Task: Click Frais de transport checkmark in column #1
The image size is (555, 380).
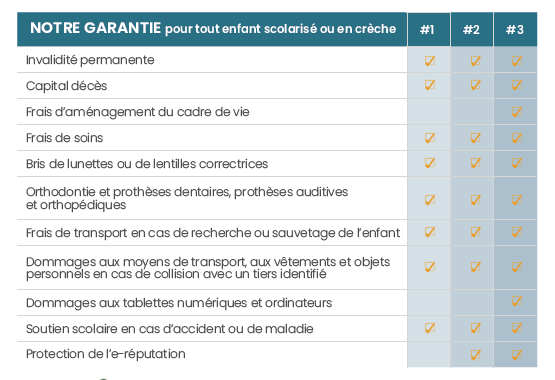Action: coord(430,232)
